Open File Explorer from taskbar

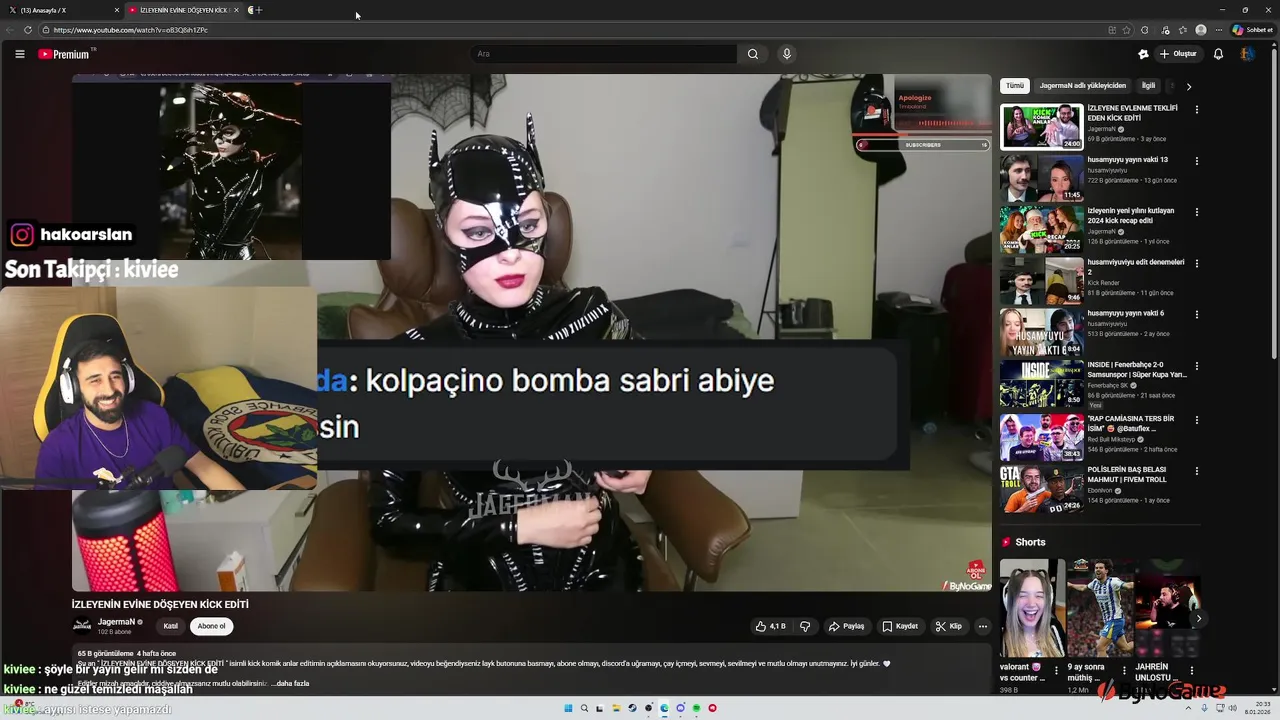pyautogui.click(x=616, y=708)
